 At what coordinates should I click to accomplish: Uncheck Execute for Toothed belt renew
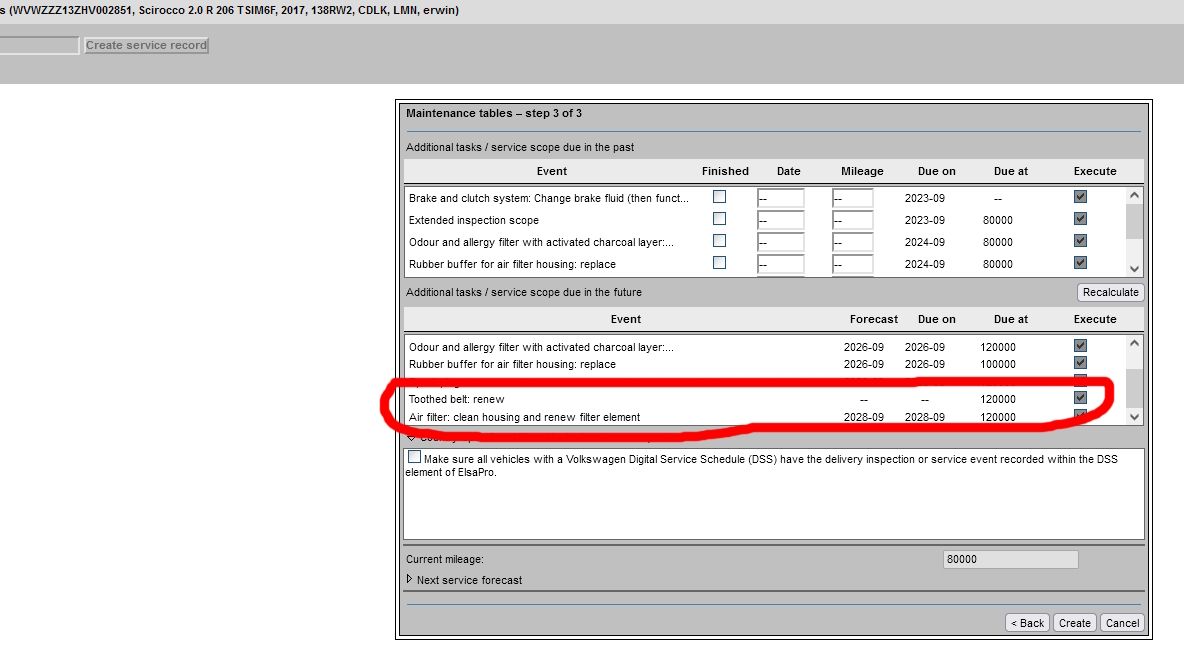pyautogui.click(x=1080, y=398)
